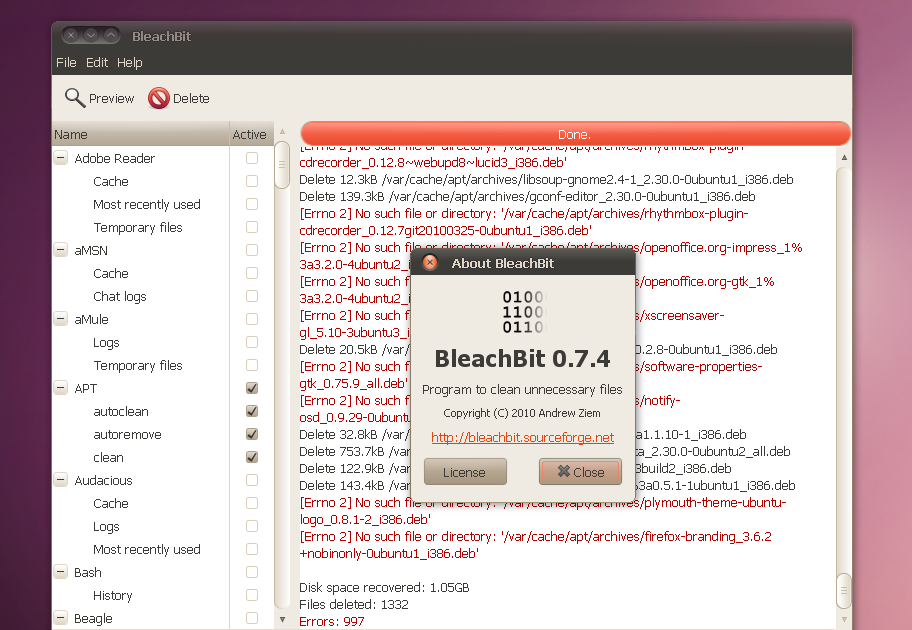Click the 'BleachBit 0.7.4' version heading
912x630 pixels.
(x=522, y=358)
